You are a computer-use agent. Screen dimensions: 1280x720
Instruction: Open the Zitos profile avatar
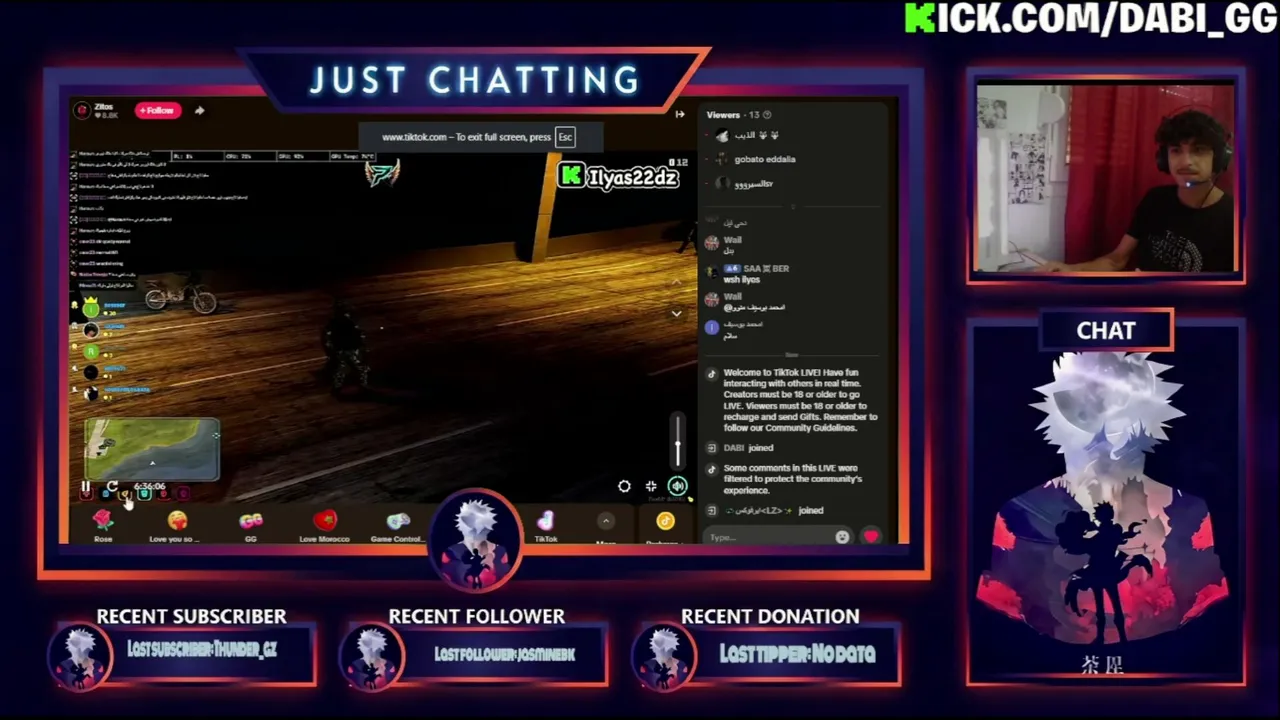[x=83, y=110]
